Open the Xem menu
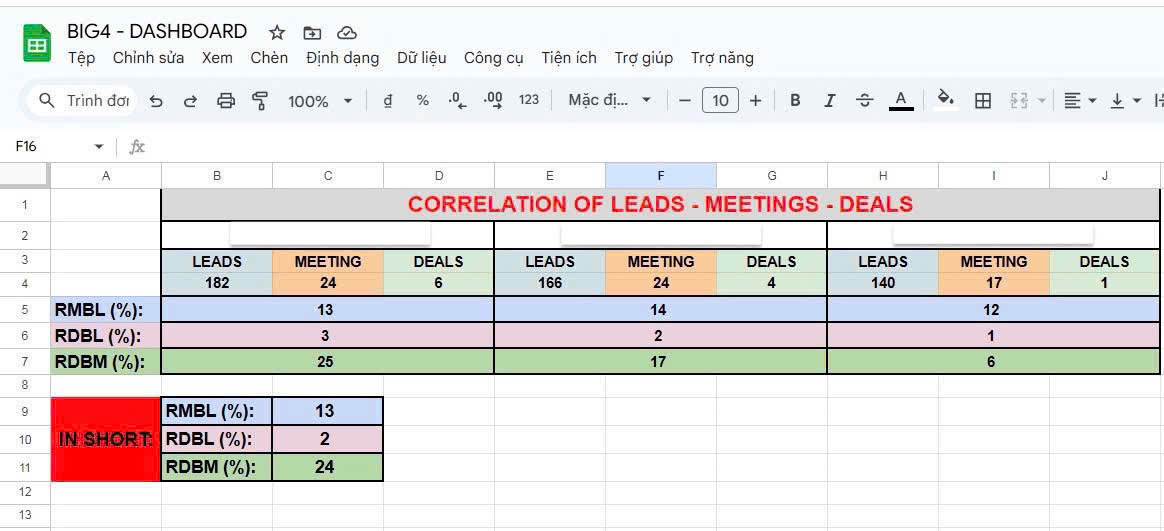This screenshot has width=1164, height=531. 217,58
